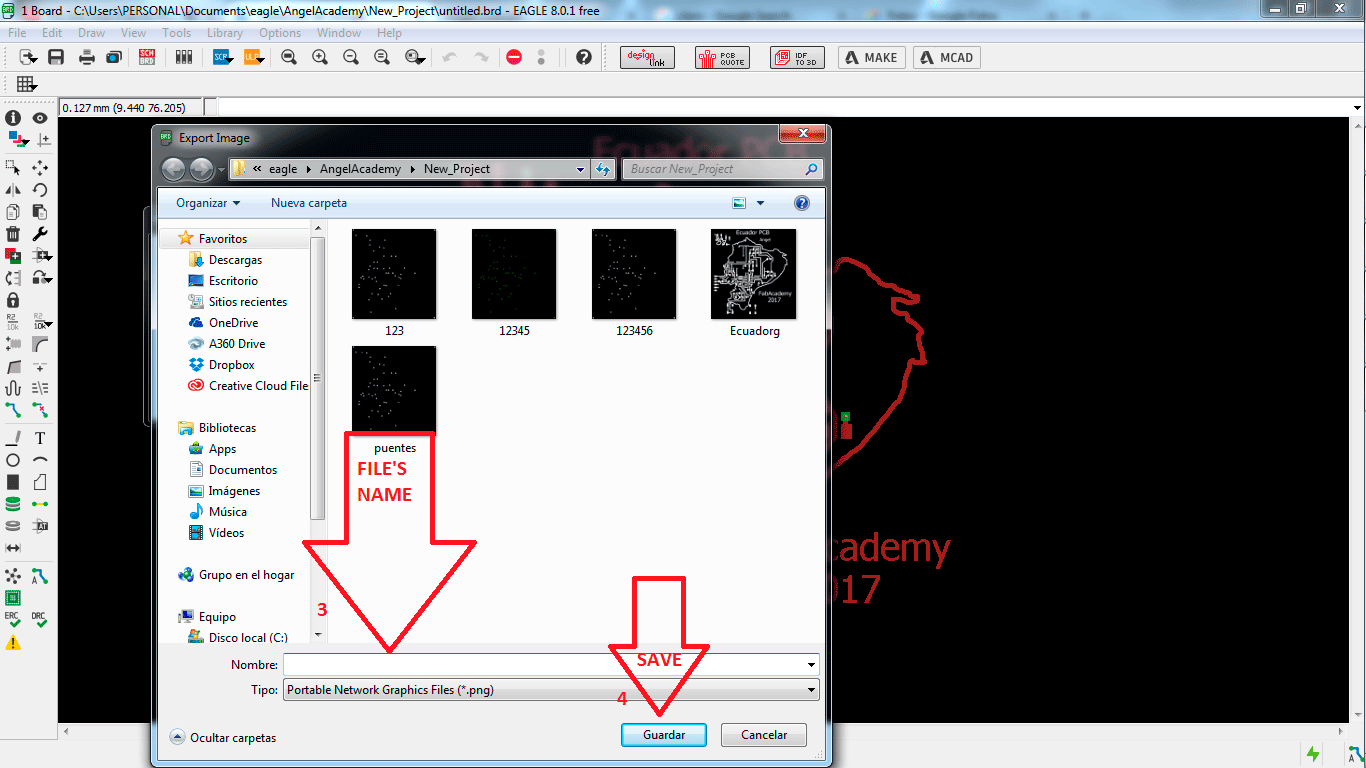Viewport: 1366px width, 768px height.
Task: Click the yellow warning errors icon
Action: 13,643
